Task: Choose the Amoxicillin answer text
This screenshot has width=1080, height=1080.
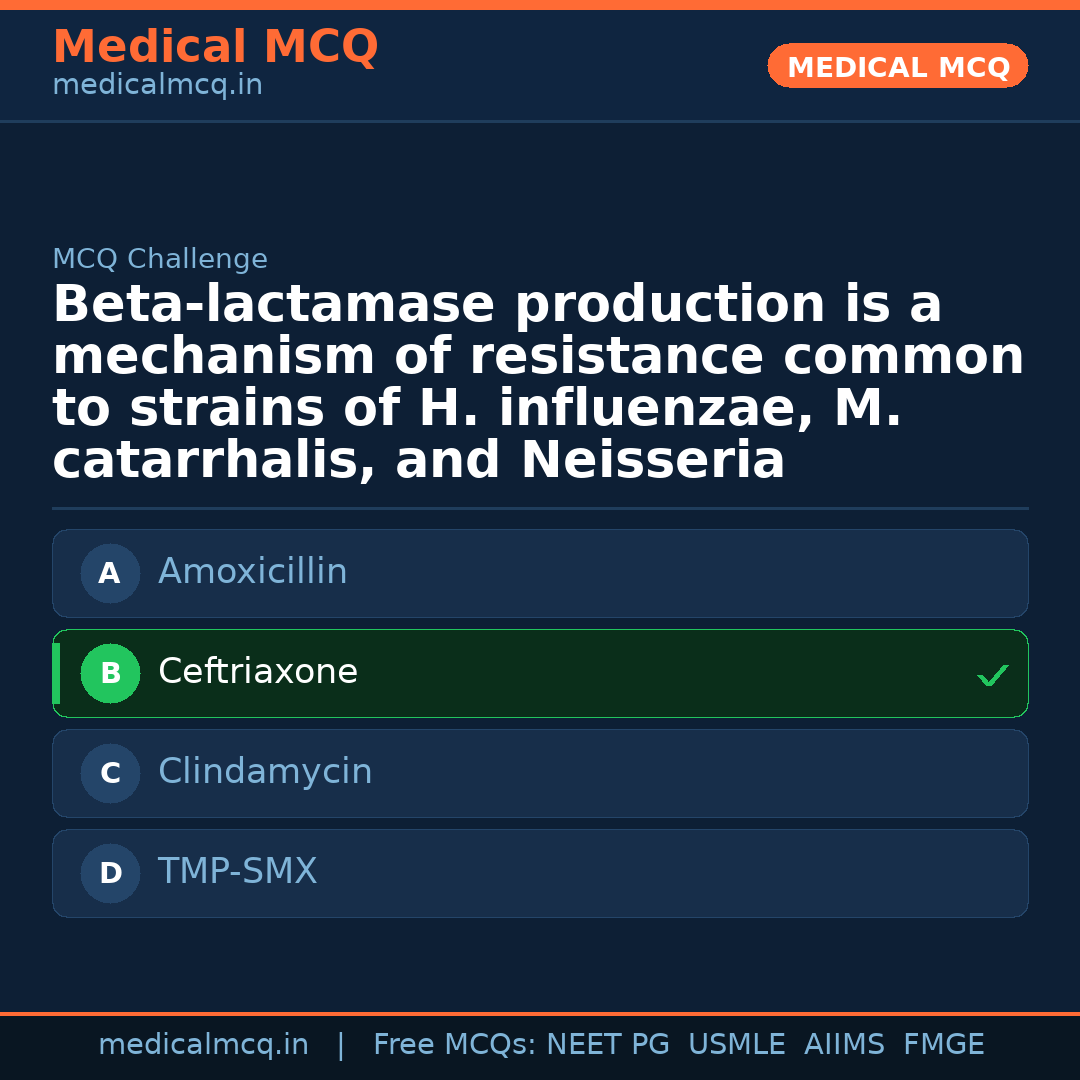Action: pyautogui.click(x=253, y=572)
